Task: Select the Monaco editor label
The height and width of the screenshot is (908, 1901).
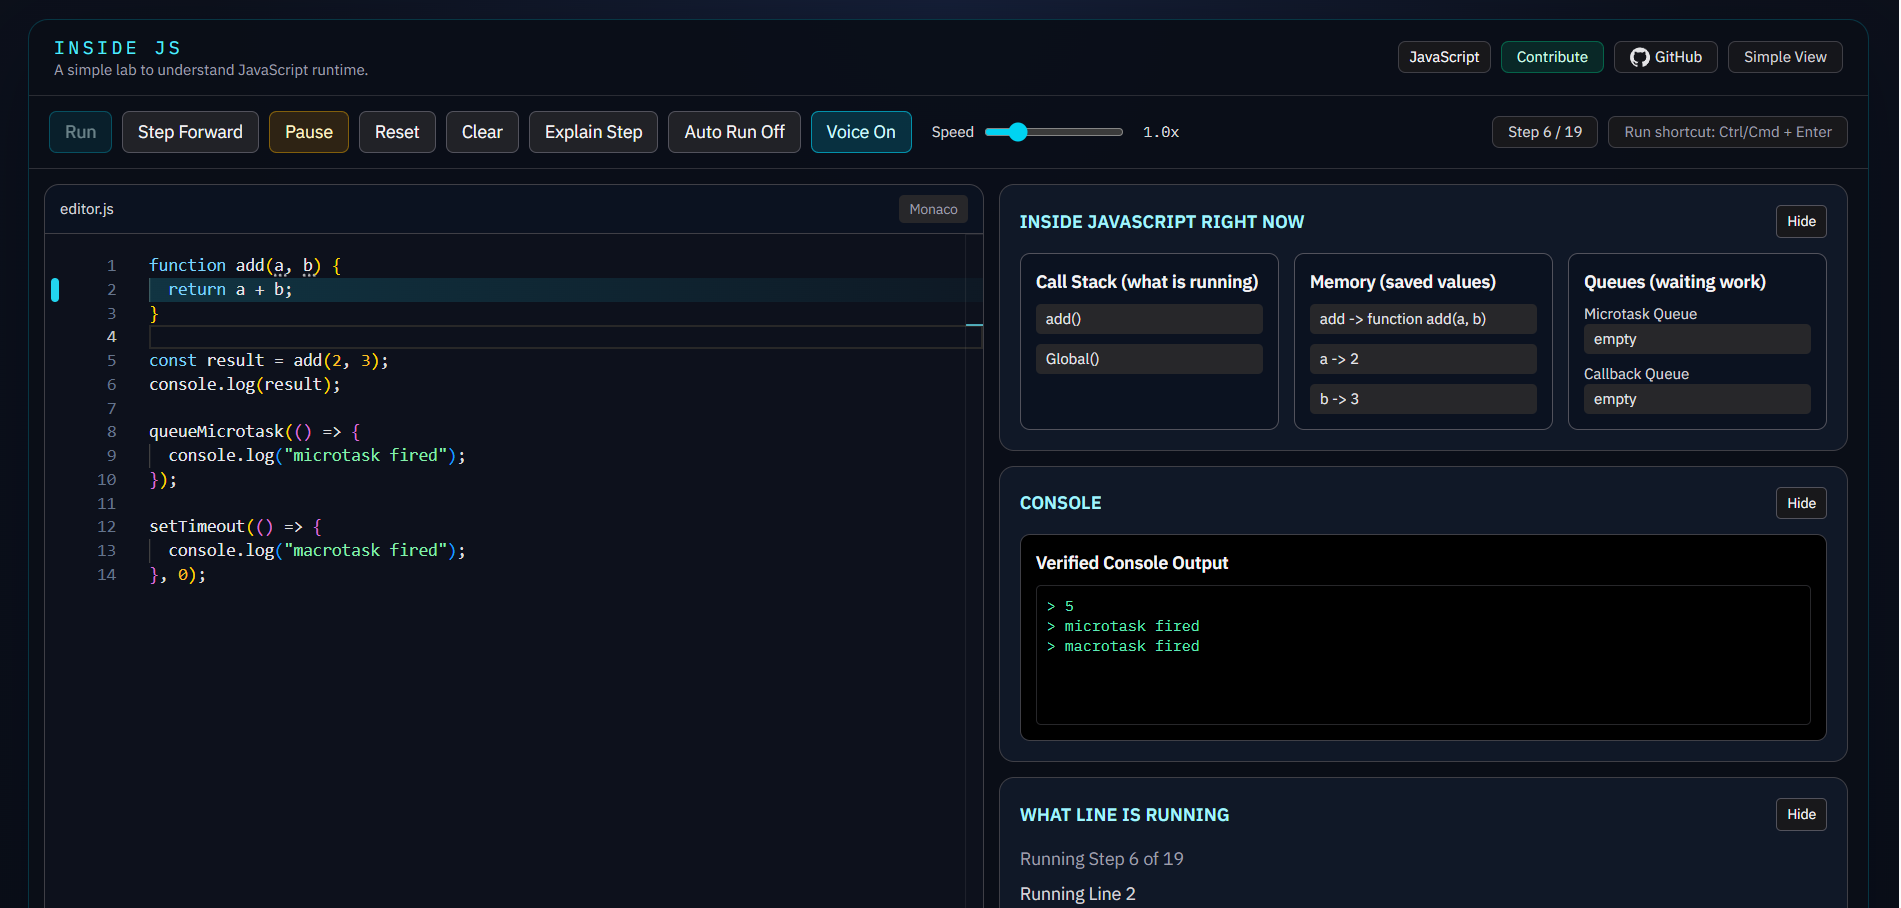Action: (933, 209)
